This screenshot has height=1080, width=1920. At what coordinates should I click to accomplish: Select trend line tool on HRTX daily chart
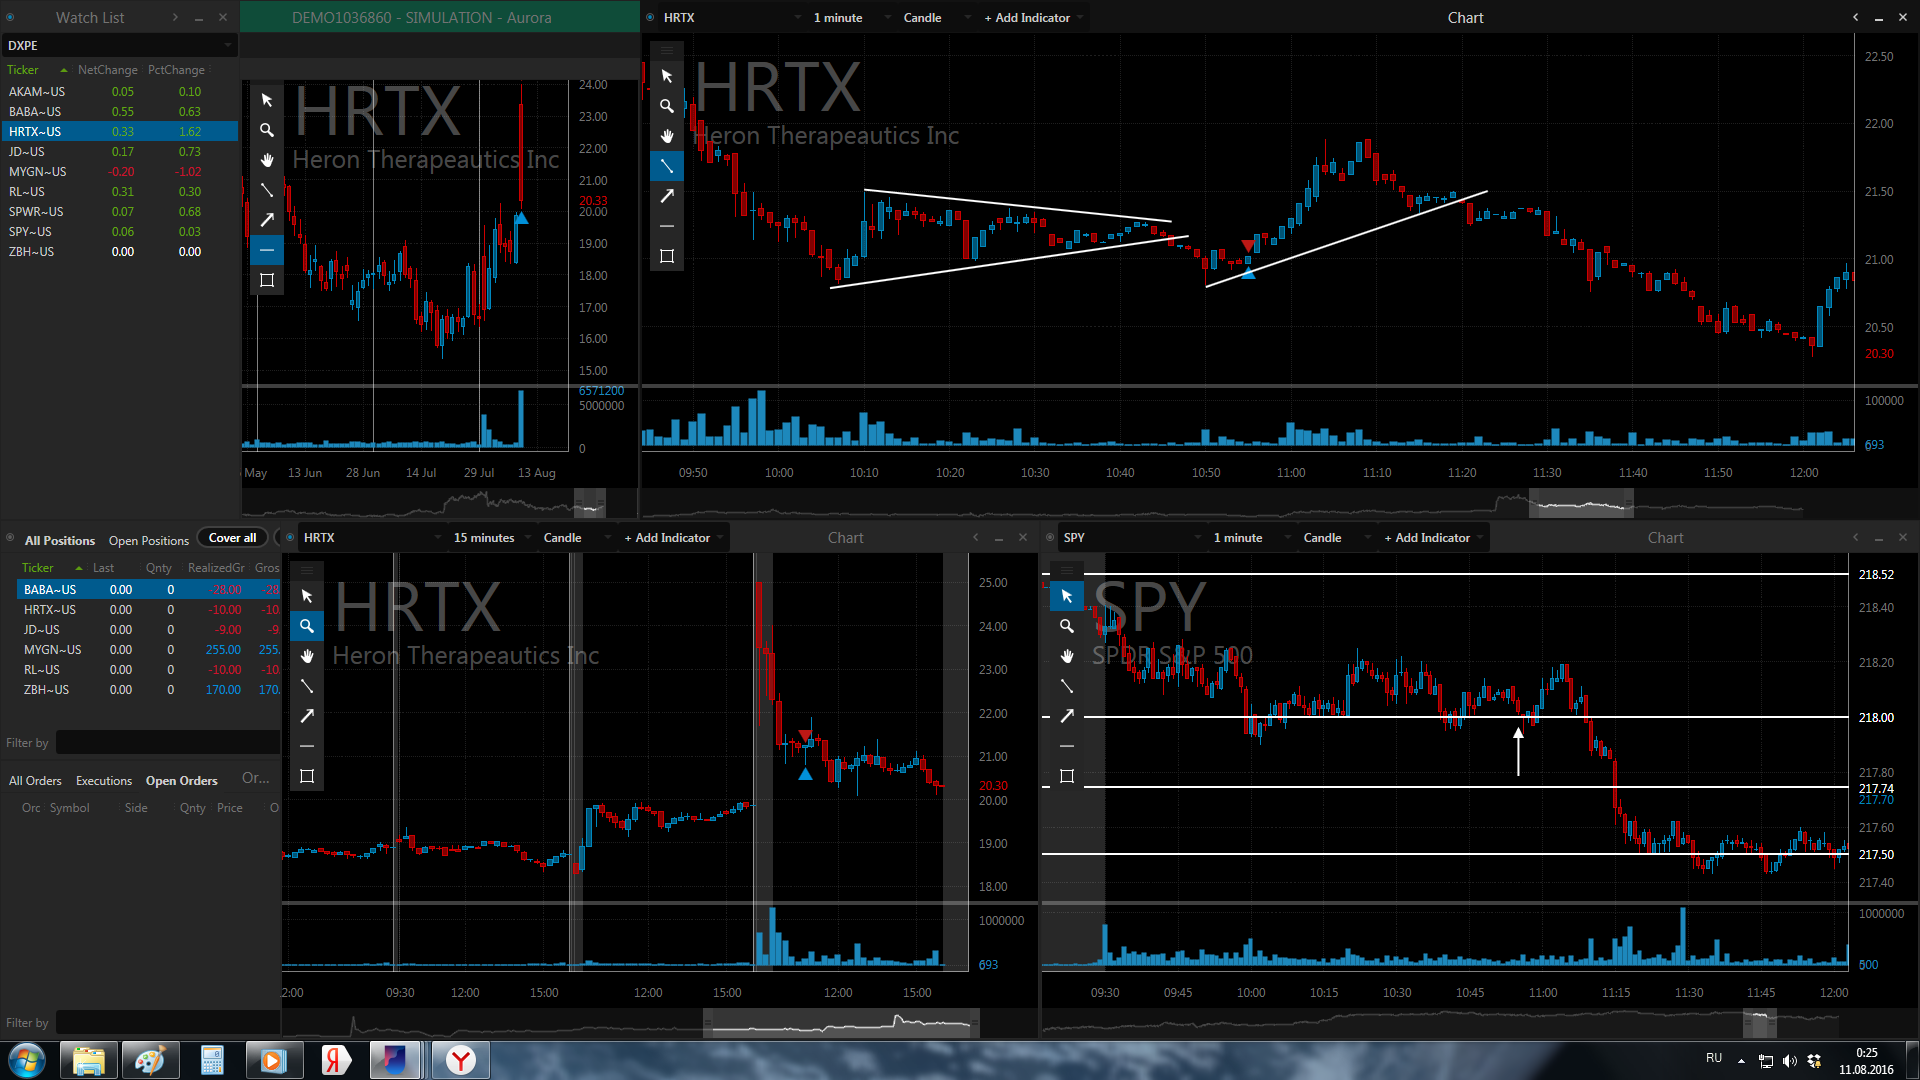tap(267, 190)
